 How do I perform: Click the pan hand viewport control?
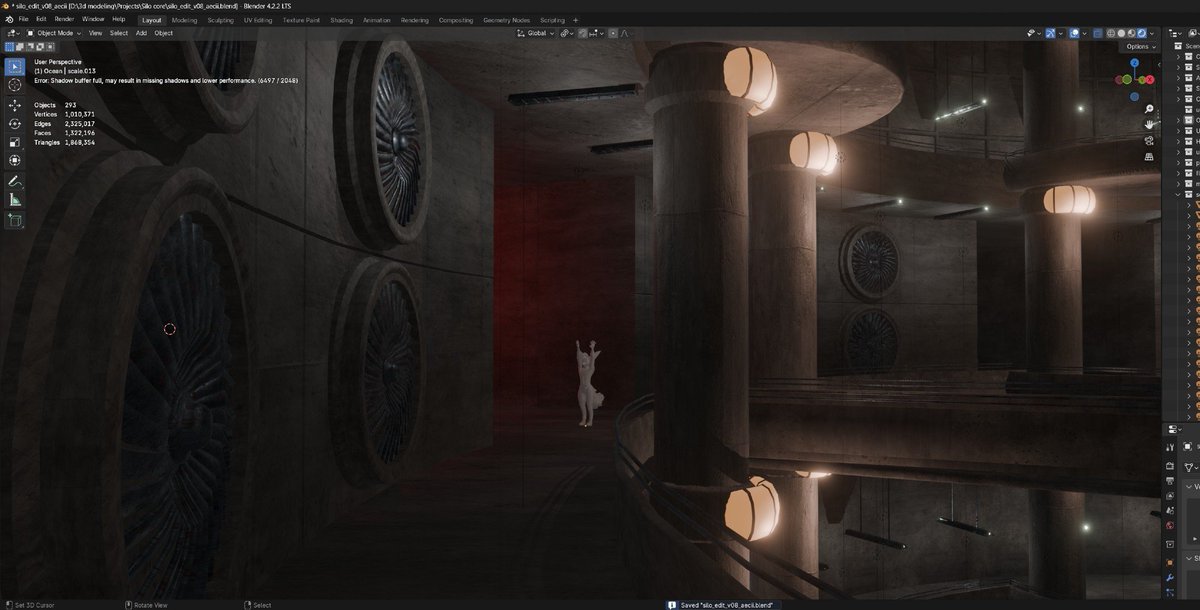click(x=1149, y=124)
